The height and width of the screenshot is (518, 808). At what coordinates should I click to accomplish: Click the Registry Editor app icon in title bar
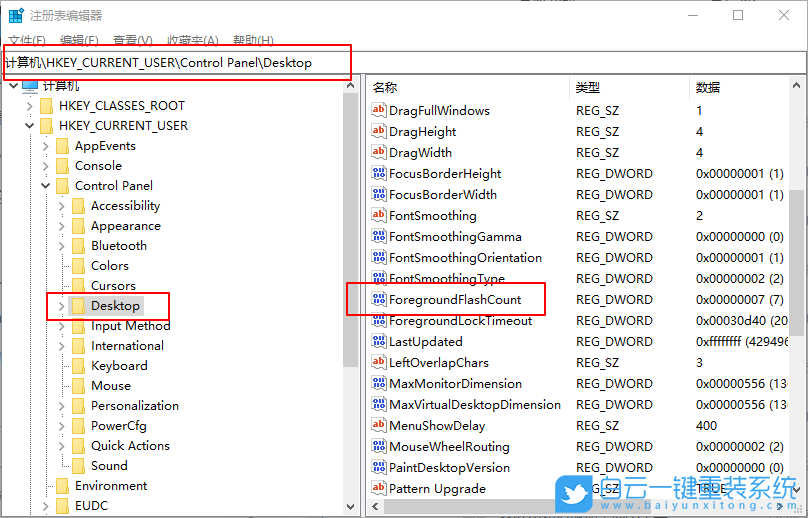point(16,16)
